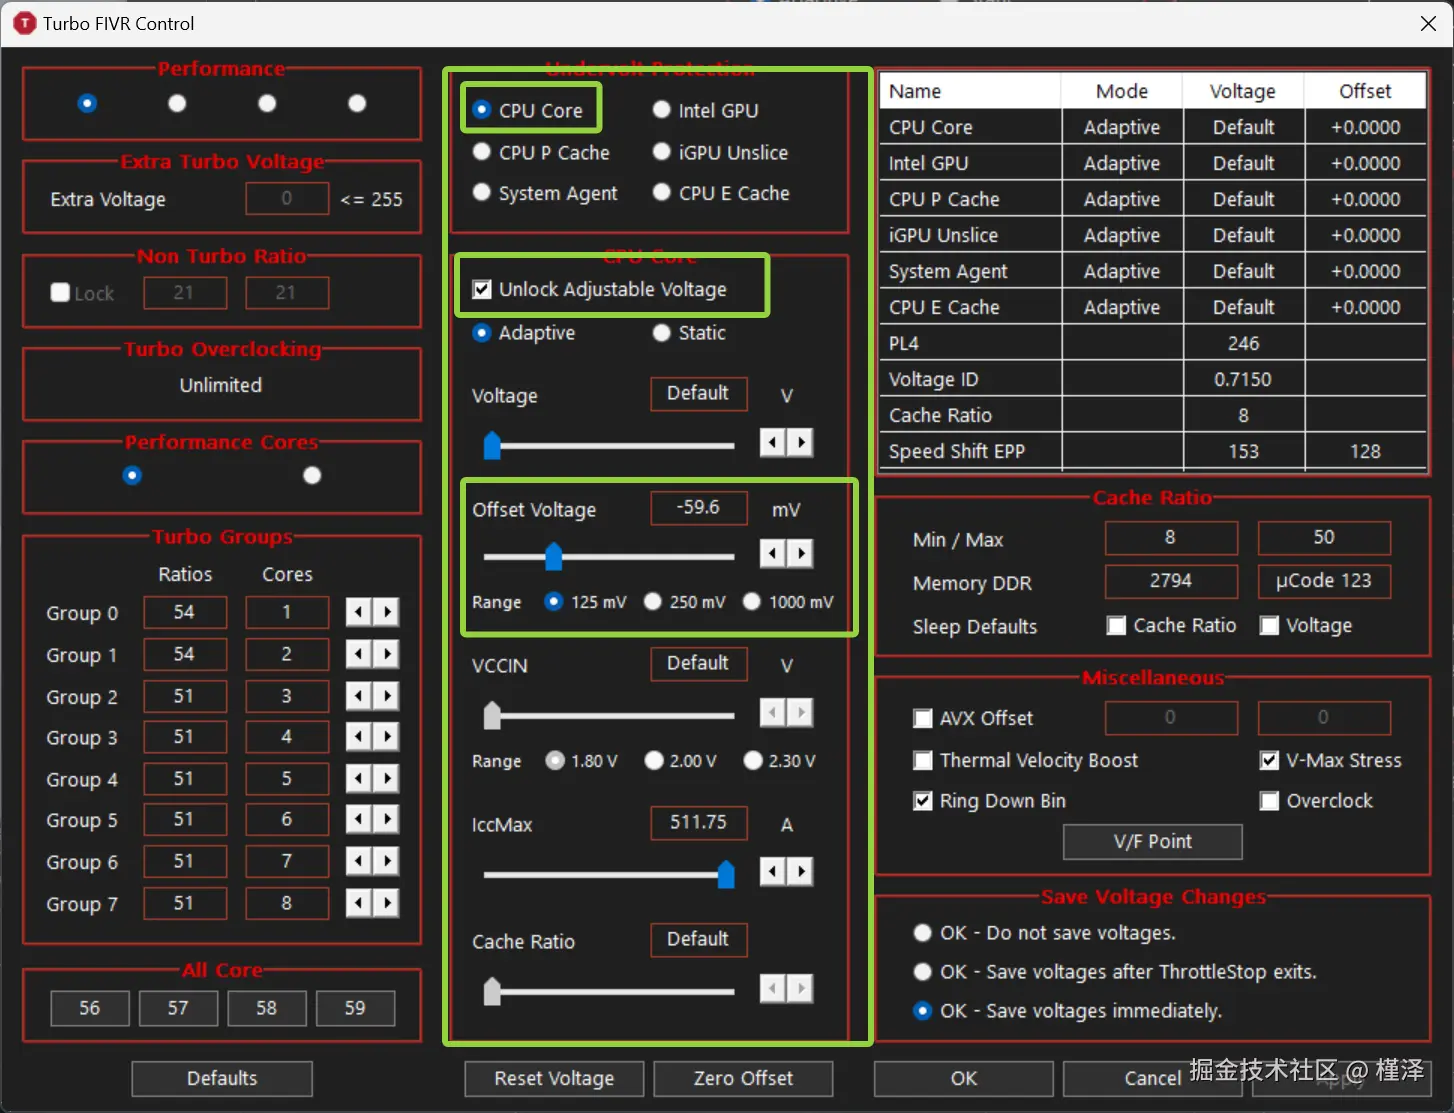Set offset range to 125 mV
The image size is (1454, 1113).
[554, 602]
